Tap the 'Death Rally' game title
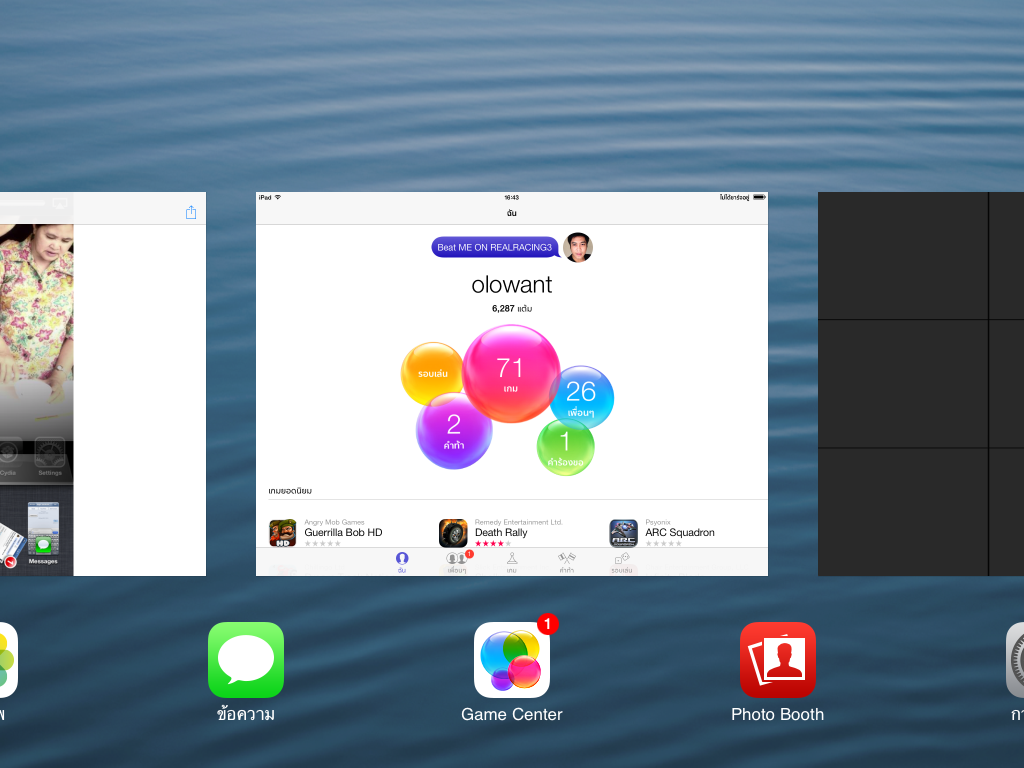This screenshot has height=768, width=1024. [x=501, y=532]
